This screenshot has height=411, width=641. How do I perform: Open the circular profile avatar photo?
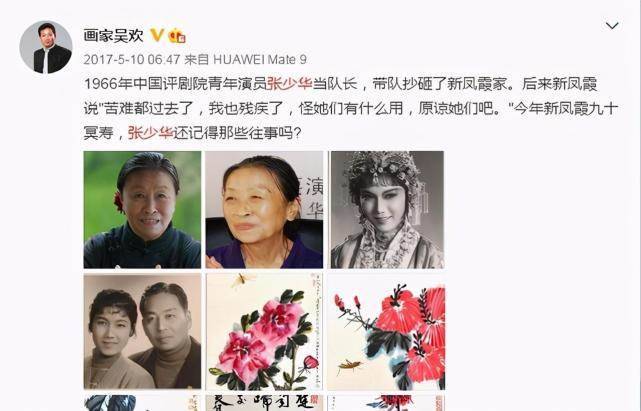(x=46, y=47)
